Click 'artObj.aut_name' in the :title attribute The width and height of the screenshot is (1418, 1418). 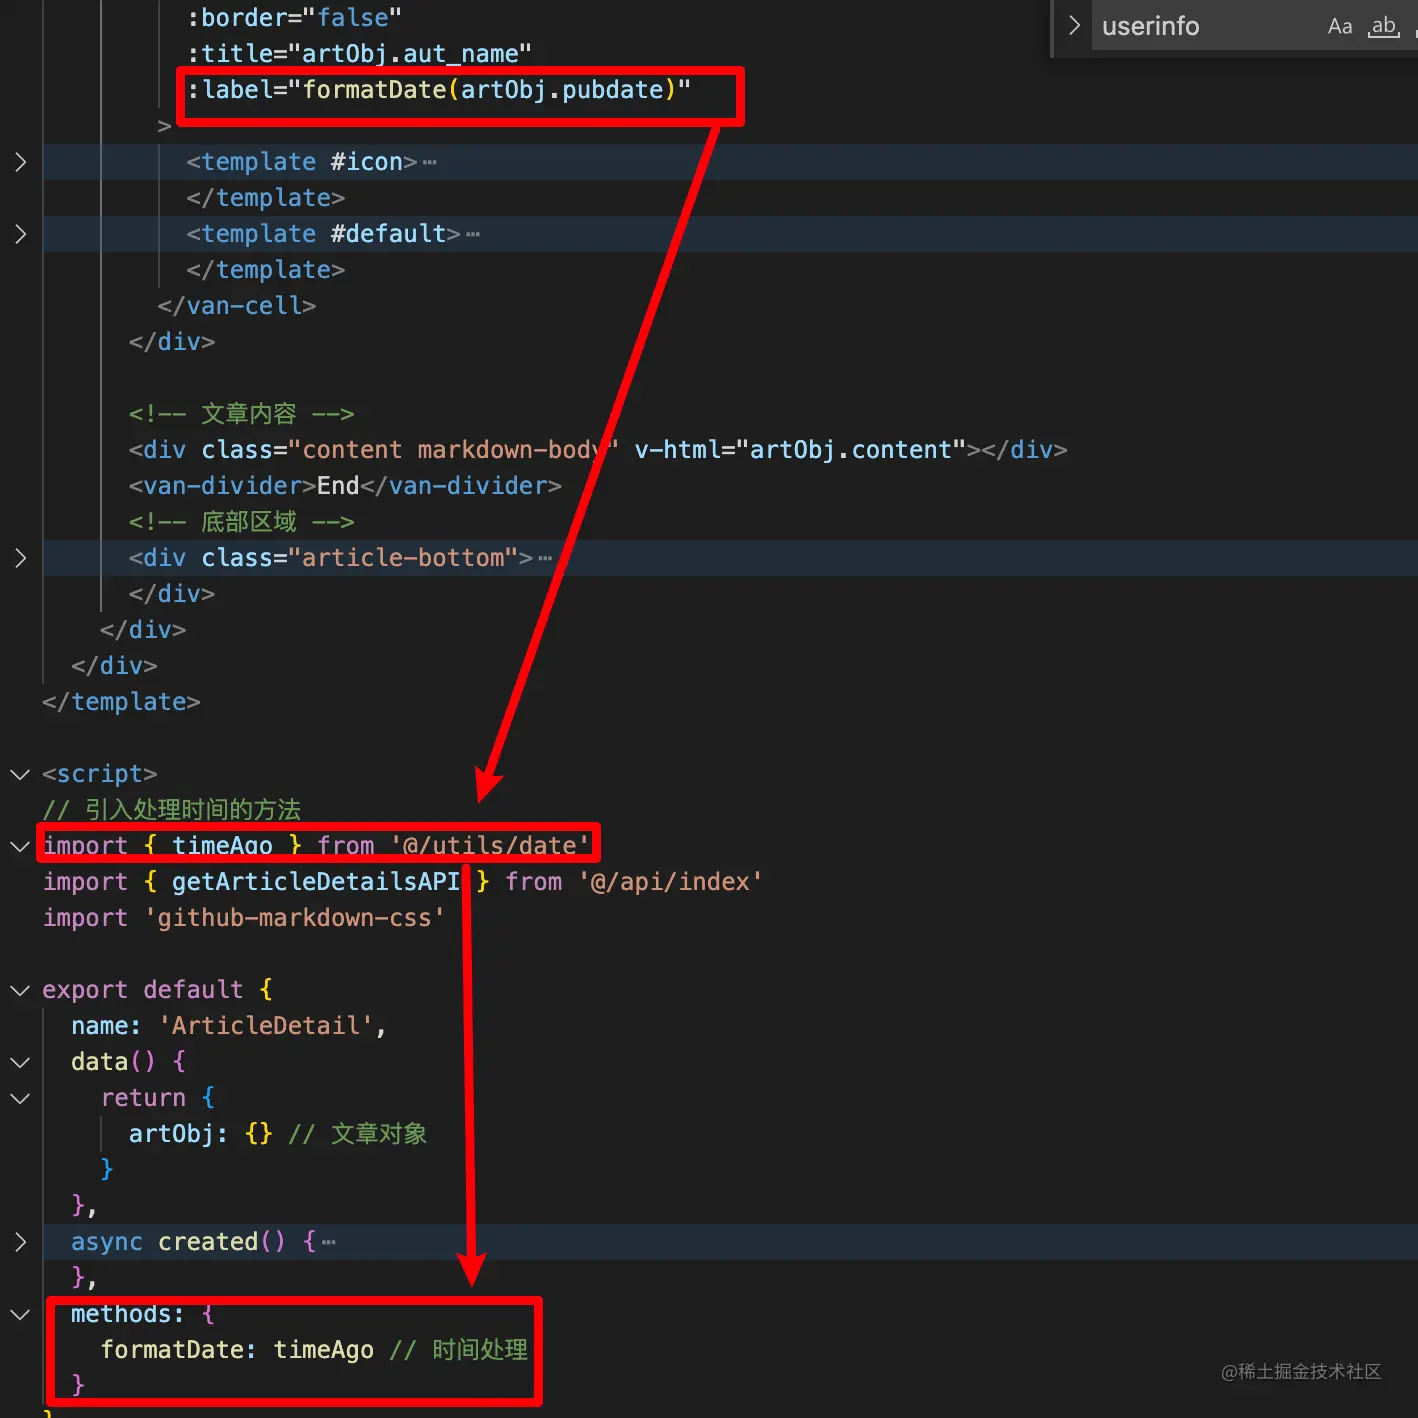coord(410,54)
